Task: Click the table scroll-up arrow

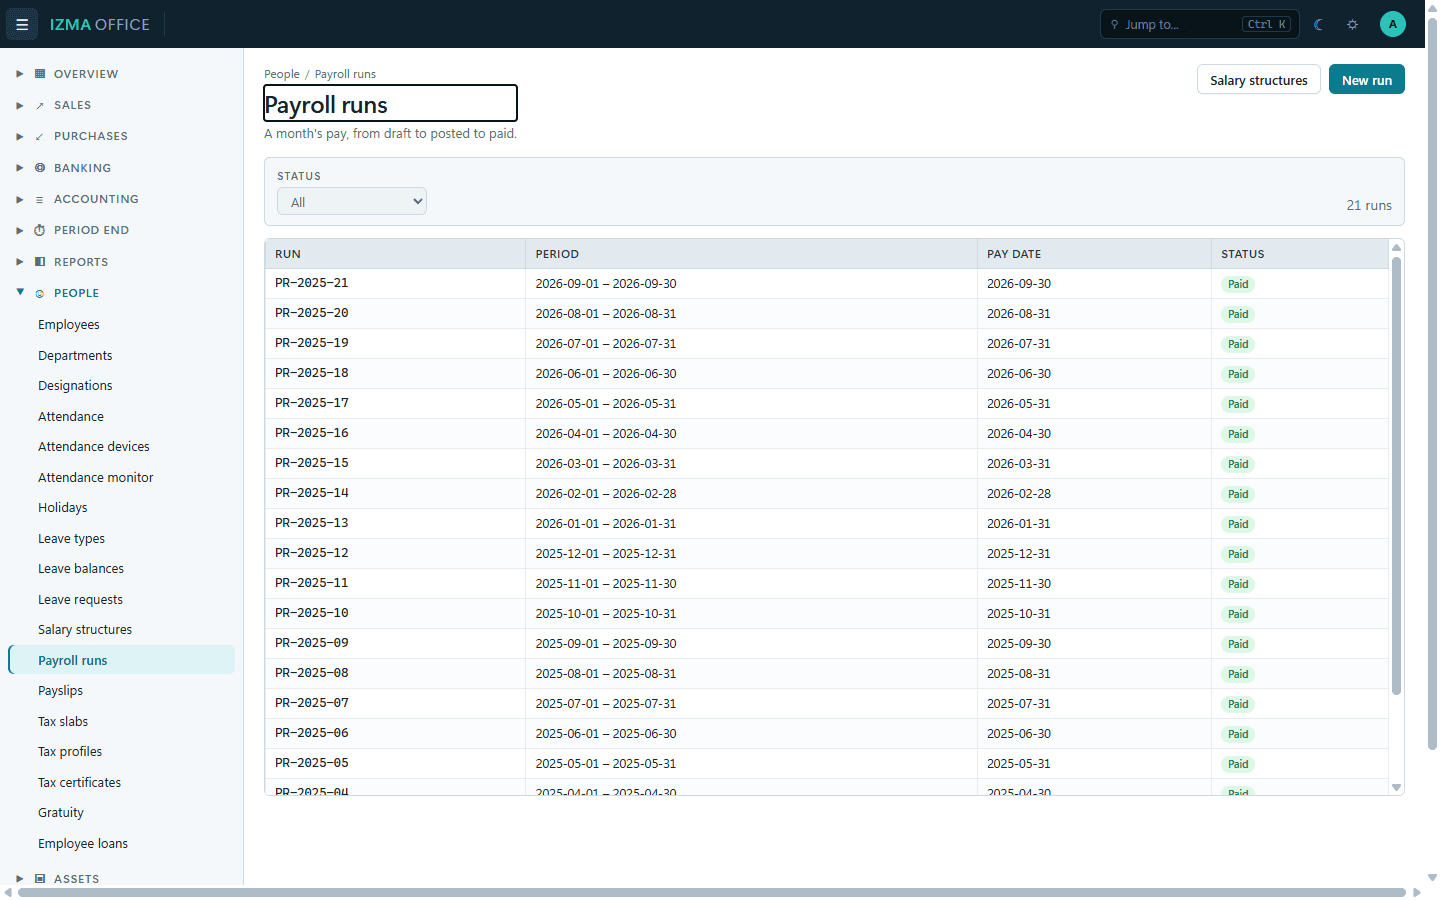Action: point(1396,247)
